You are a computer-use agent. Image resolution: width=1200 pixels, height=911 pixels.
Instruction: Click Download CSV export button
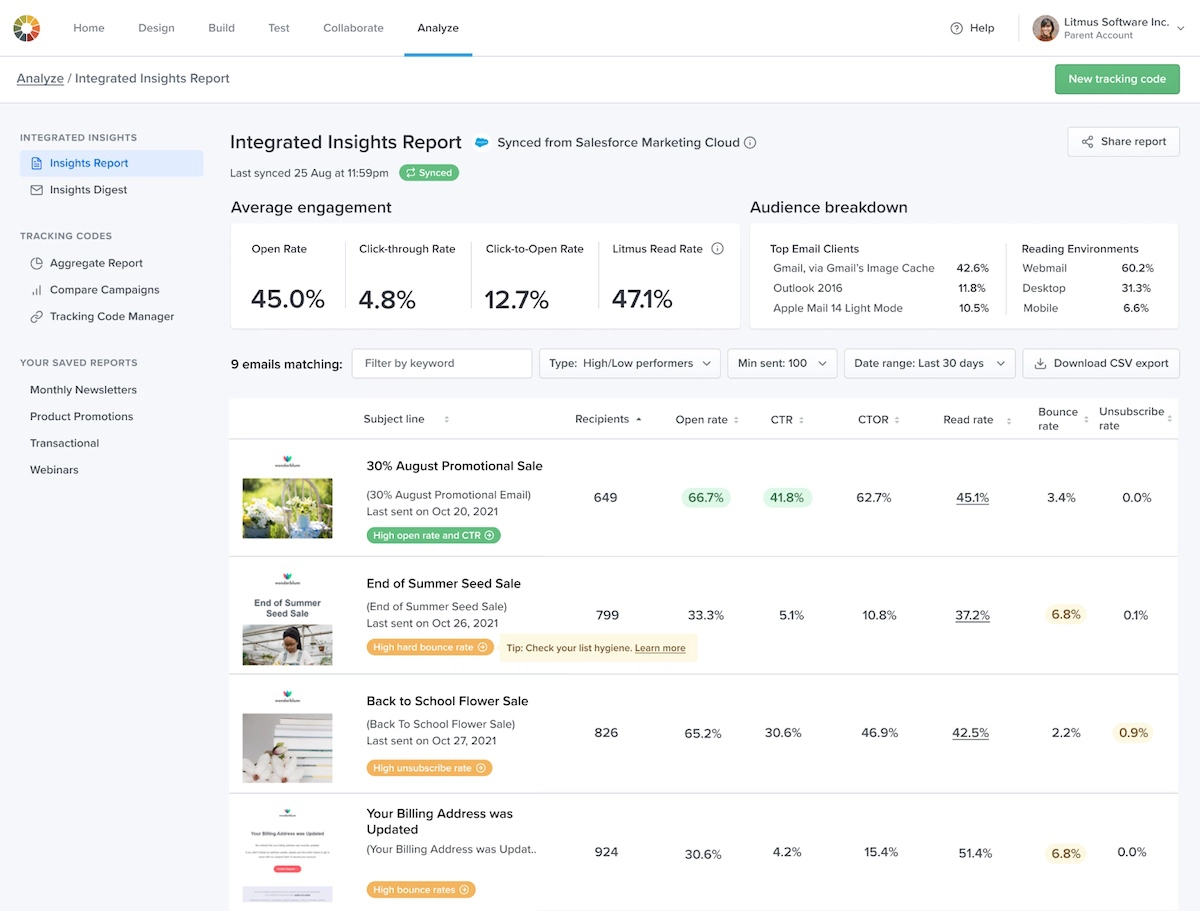[x=1101, y=364]
